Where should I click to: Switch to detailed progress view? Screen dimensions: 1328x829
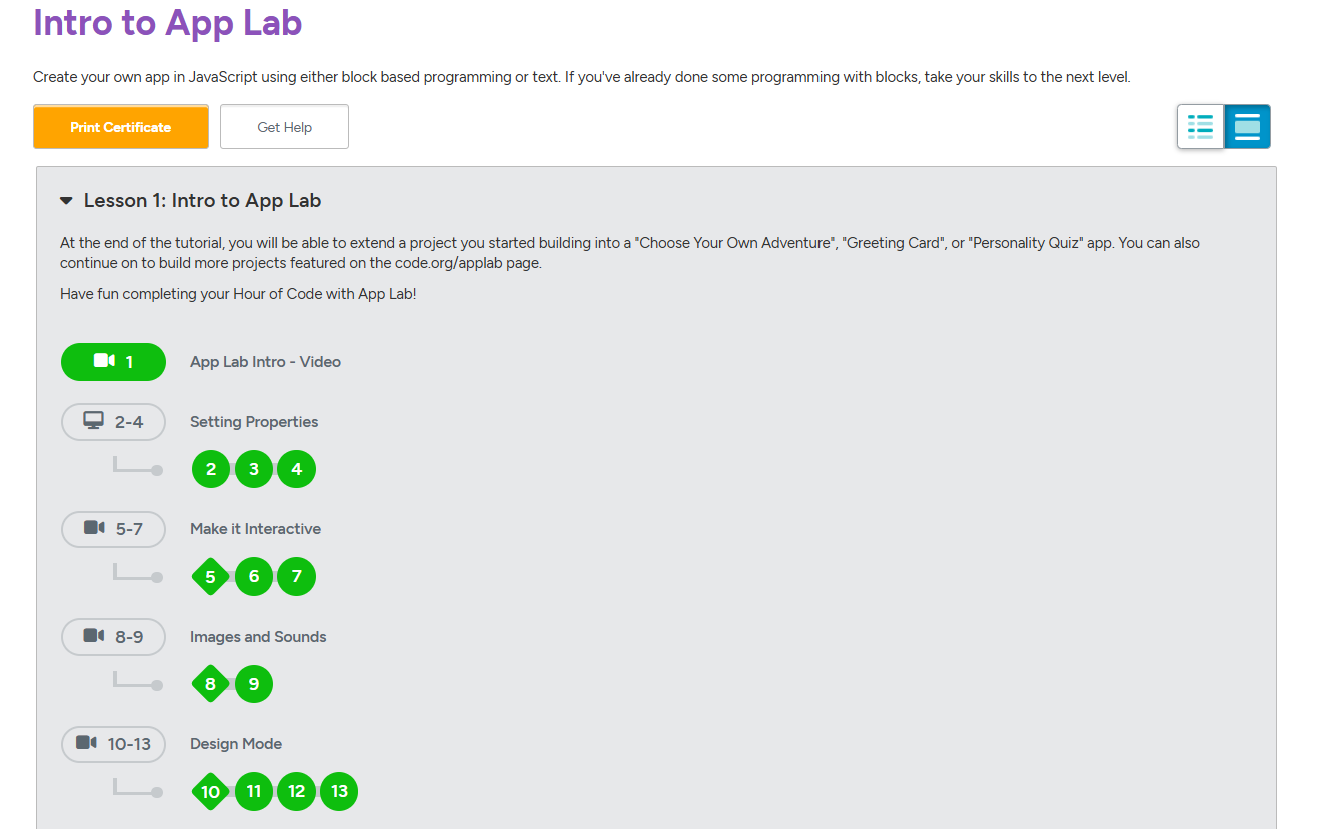tap(1247, 127)
